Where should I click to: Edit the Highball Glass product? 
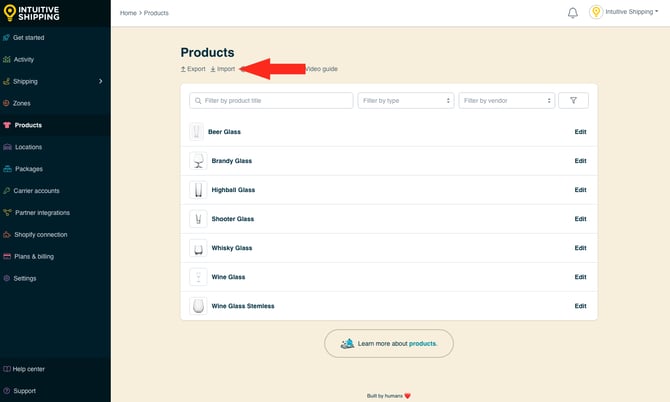(x=580, y=190)
